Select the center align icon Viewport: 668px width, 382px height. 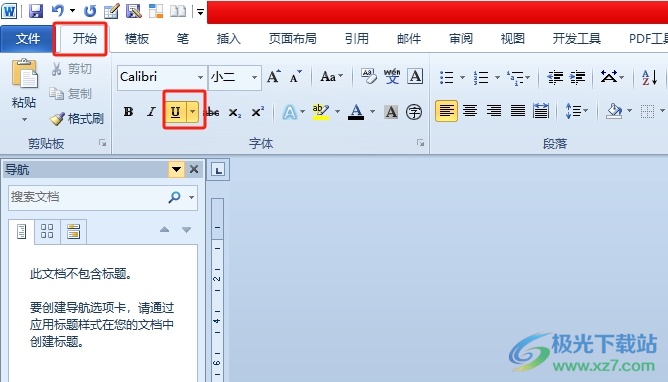(x=470, y=111)
